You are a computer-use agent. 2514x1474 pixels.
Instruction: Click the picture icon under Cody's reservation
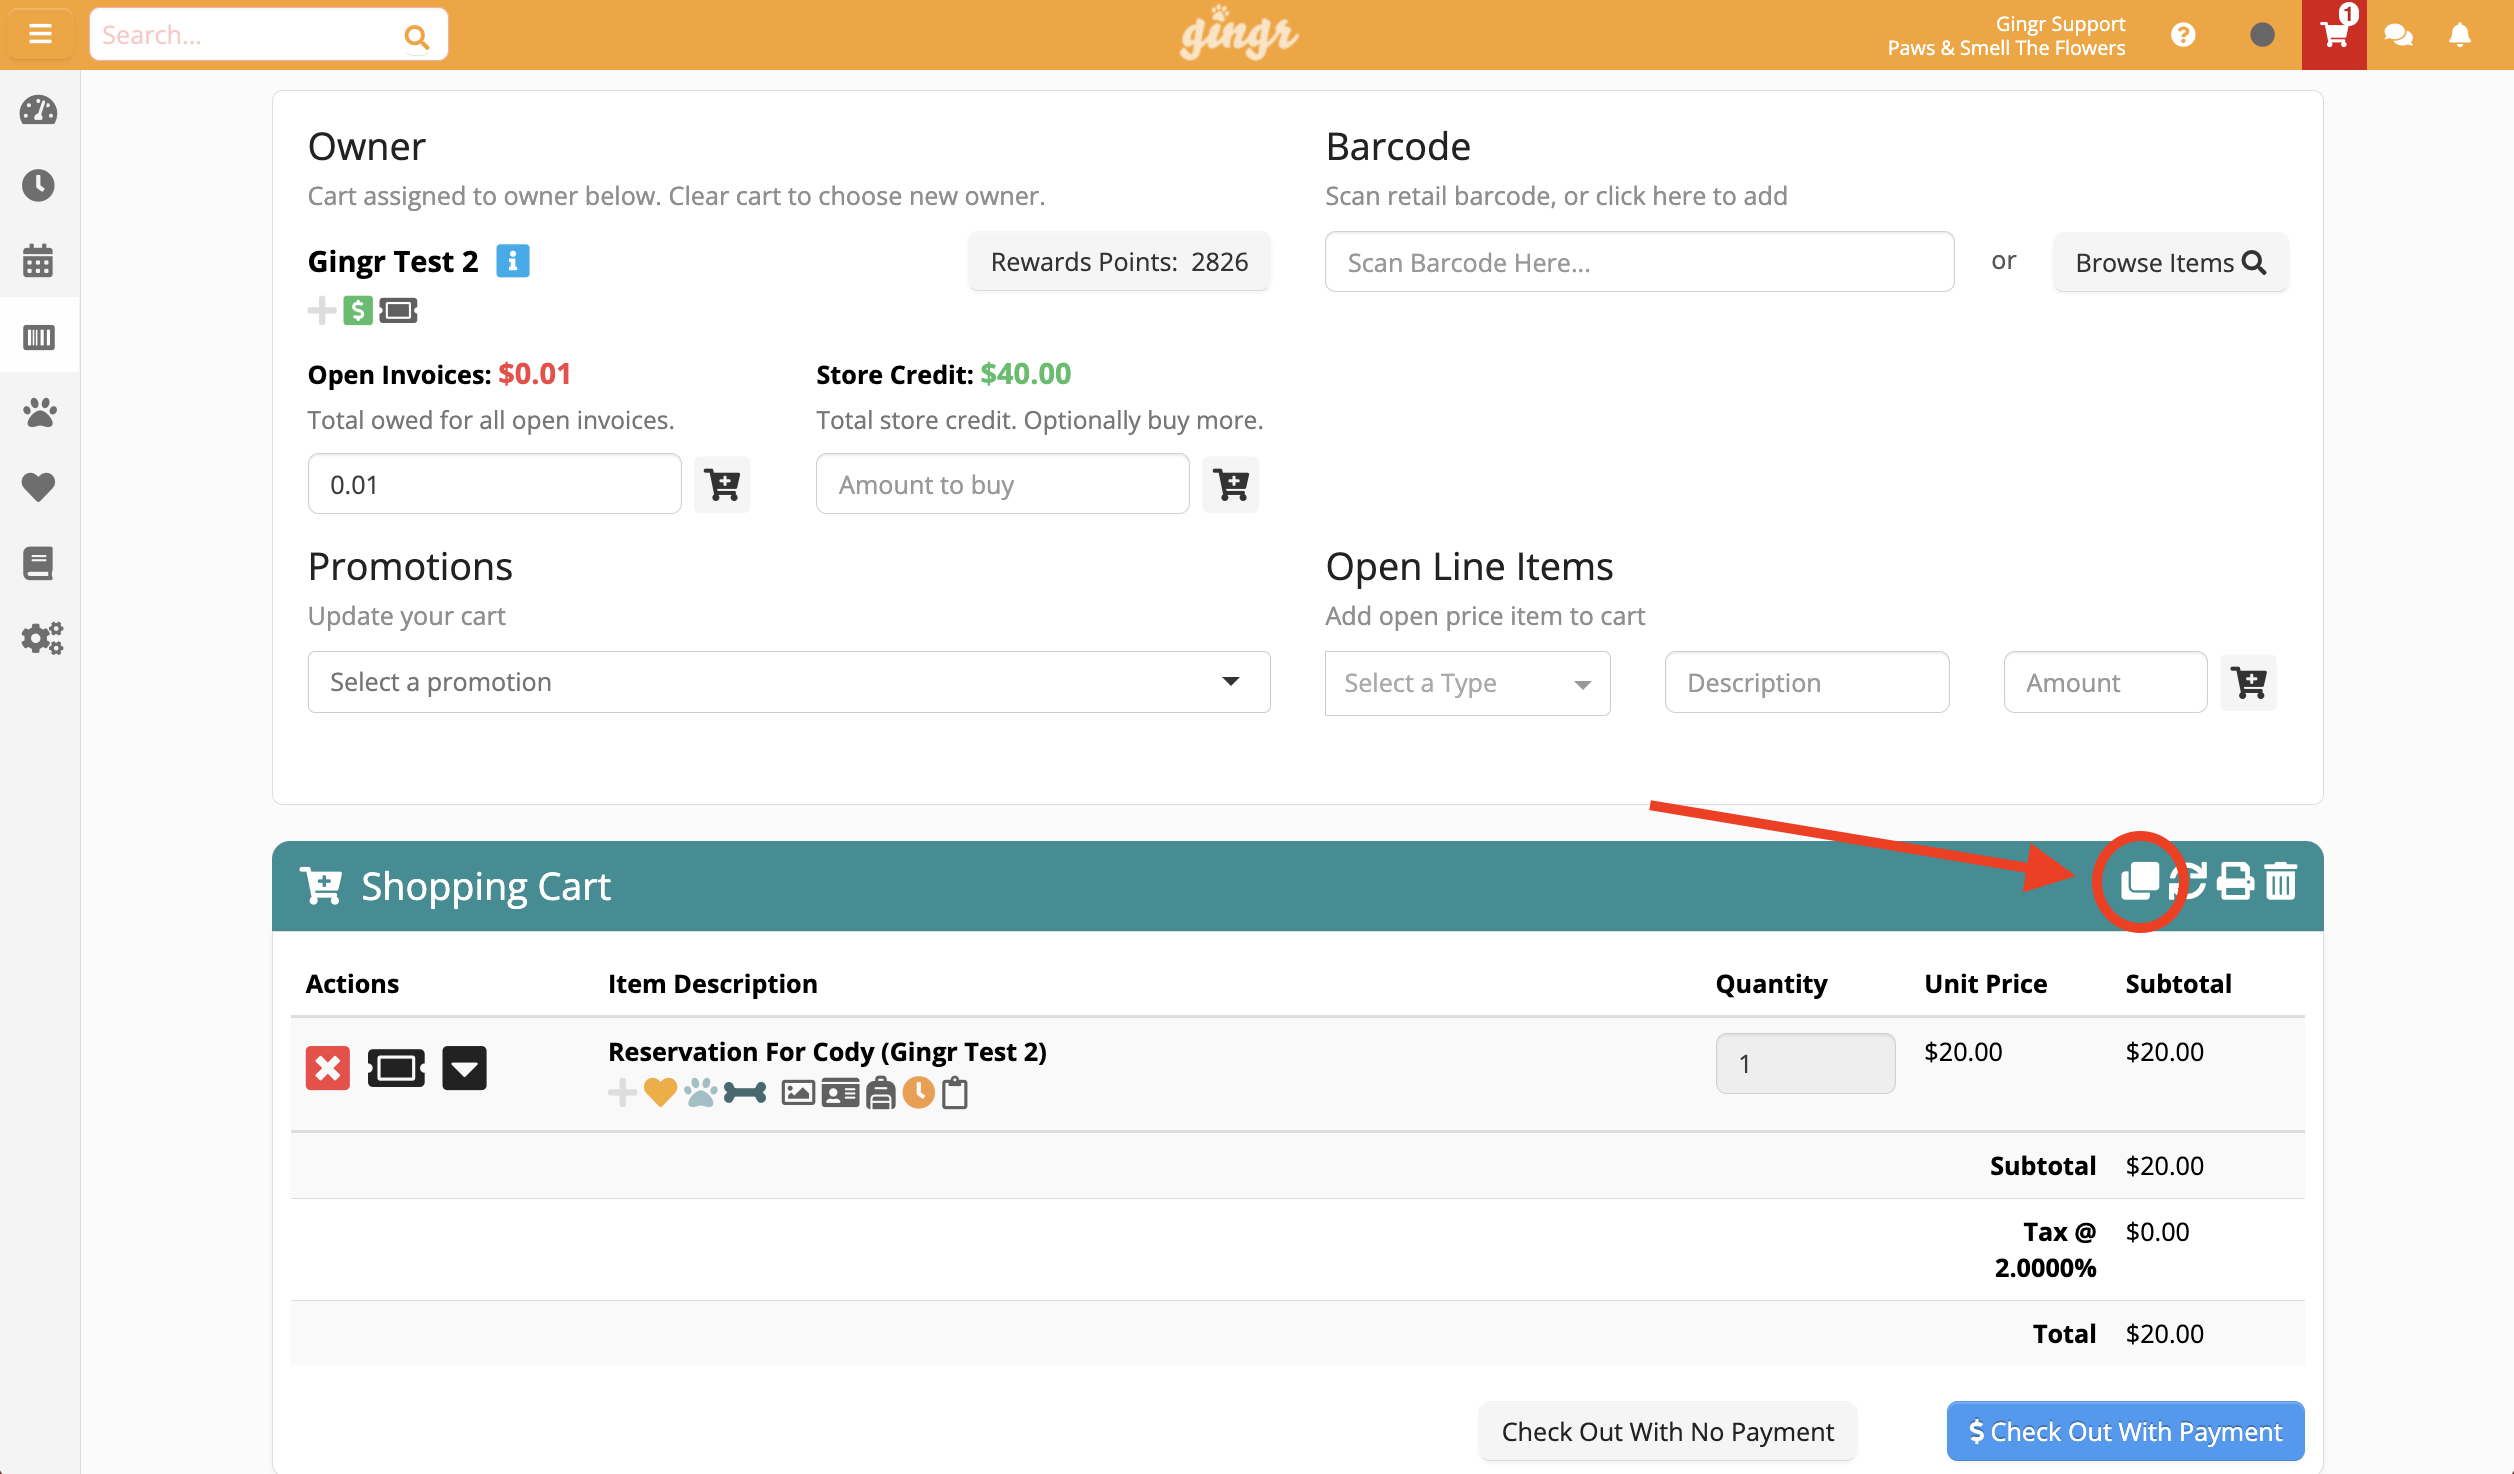point(798,1092)
